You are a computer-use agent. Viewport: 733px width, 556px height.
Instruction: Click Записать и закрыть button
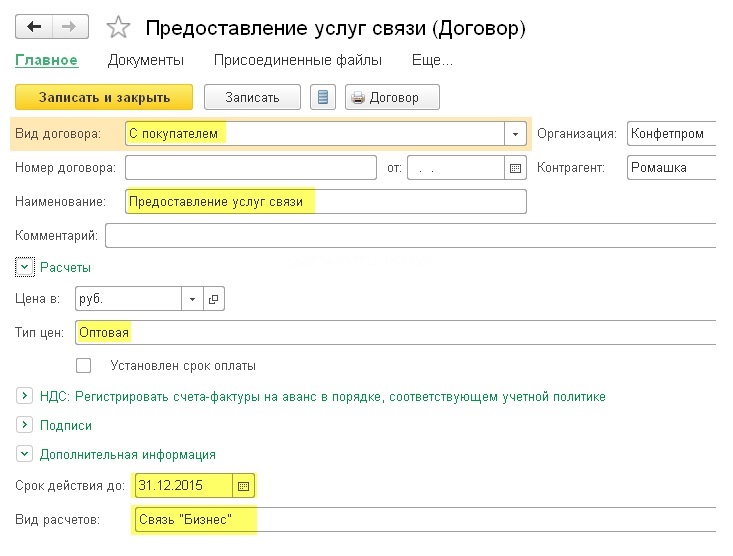[x=104, y=97]
